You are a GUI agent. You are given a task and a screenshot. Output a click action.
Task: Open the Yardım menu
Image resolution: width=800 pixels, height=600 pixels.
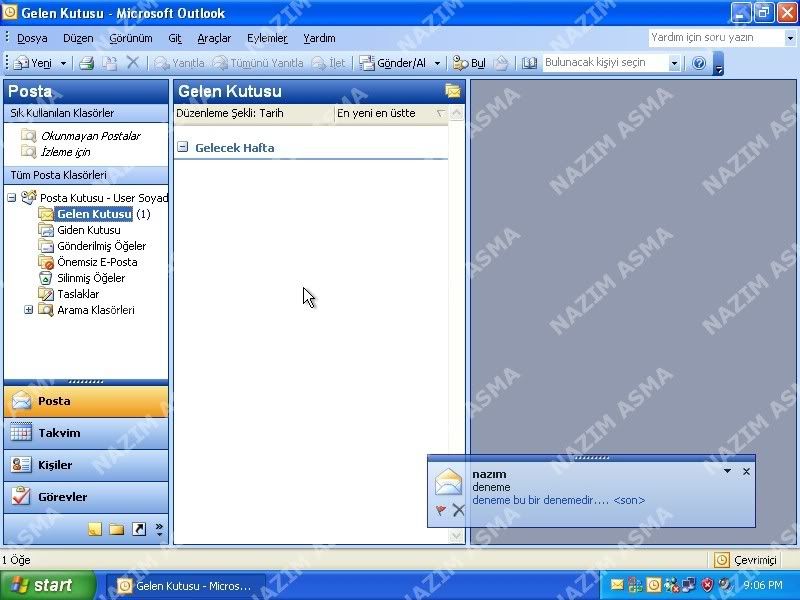319,38
